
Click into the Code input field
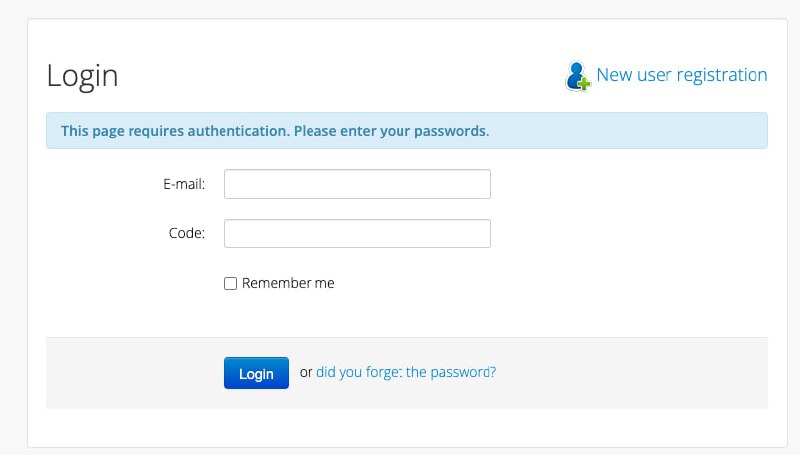[357, 233]
